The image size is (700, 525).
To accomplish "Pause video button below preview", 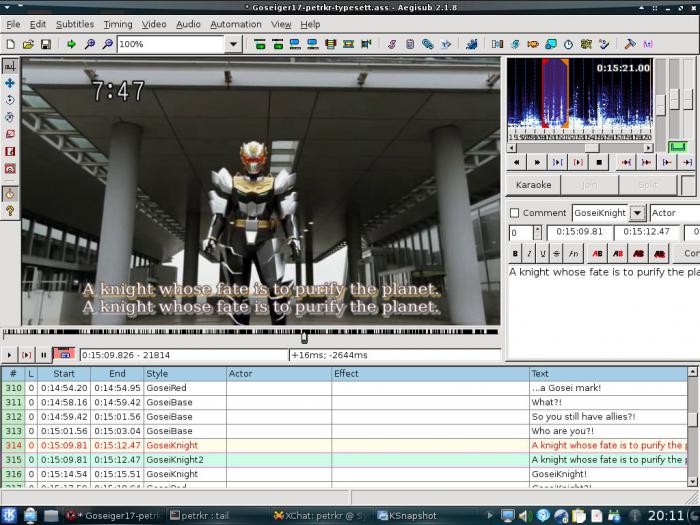I will 43,355.
